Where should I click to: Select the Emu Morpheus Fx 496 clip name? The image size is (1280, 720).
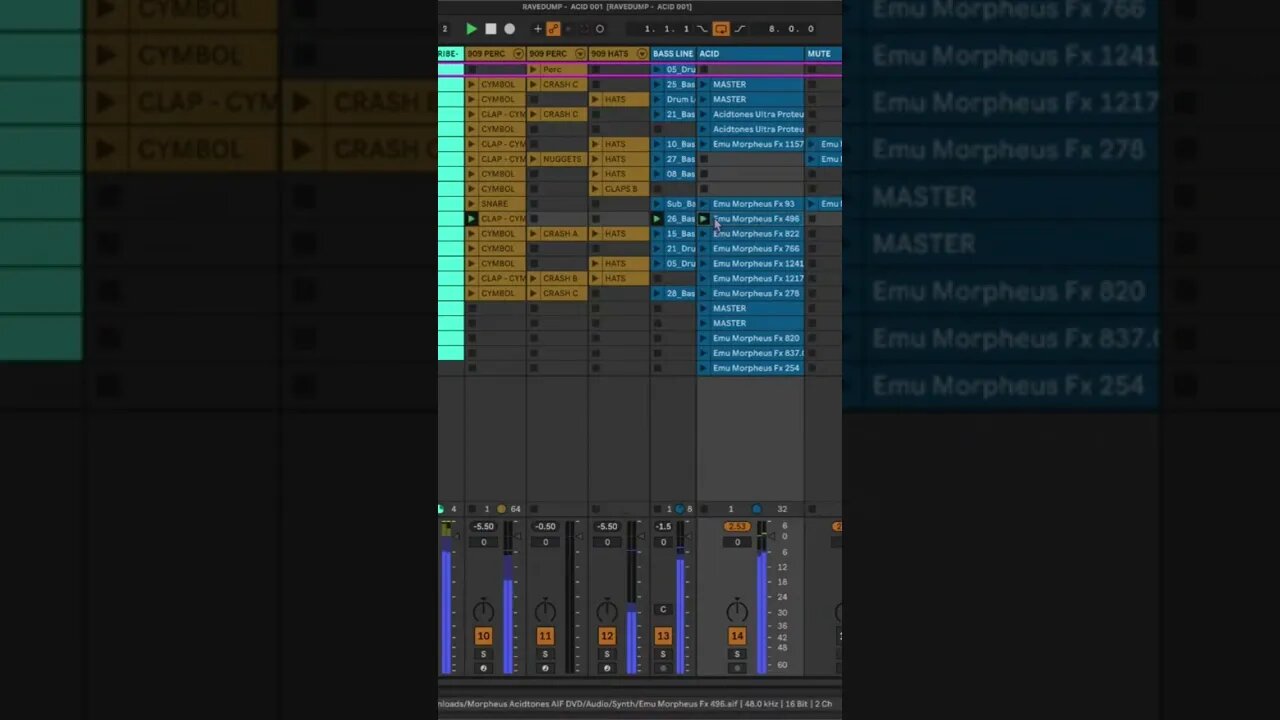756,219
